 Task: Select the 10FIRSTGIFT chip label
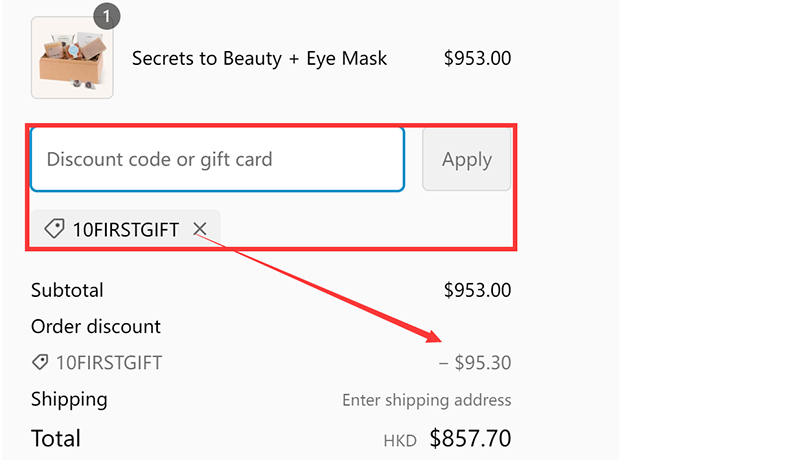pyautogui.click(x=125, y=230)
